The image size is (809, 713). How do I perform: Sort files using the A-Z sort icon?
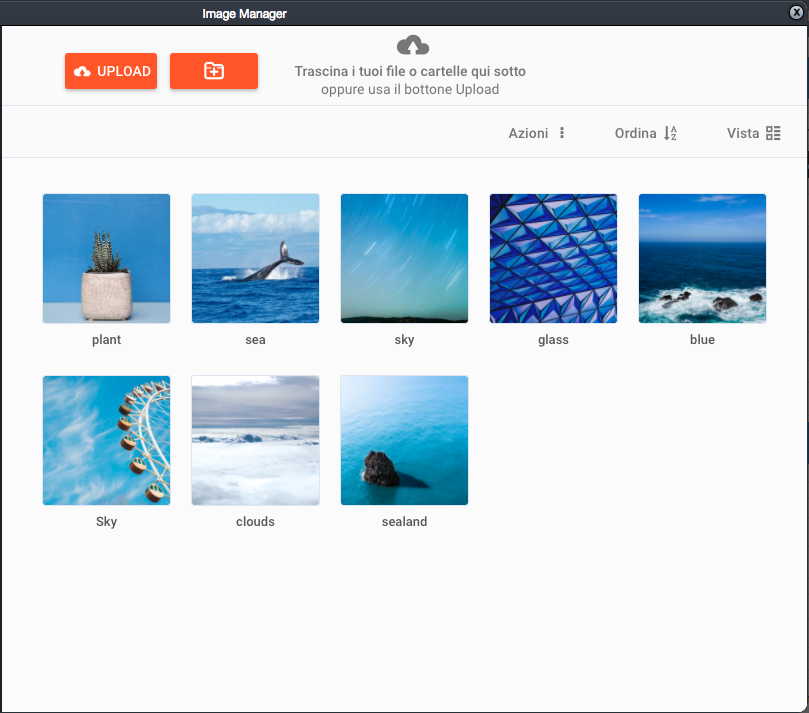coord(671,132)
